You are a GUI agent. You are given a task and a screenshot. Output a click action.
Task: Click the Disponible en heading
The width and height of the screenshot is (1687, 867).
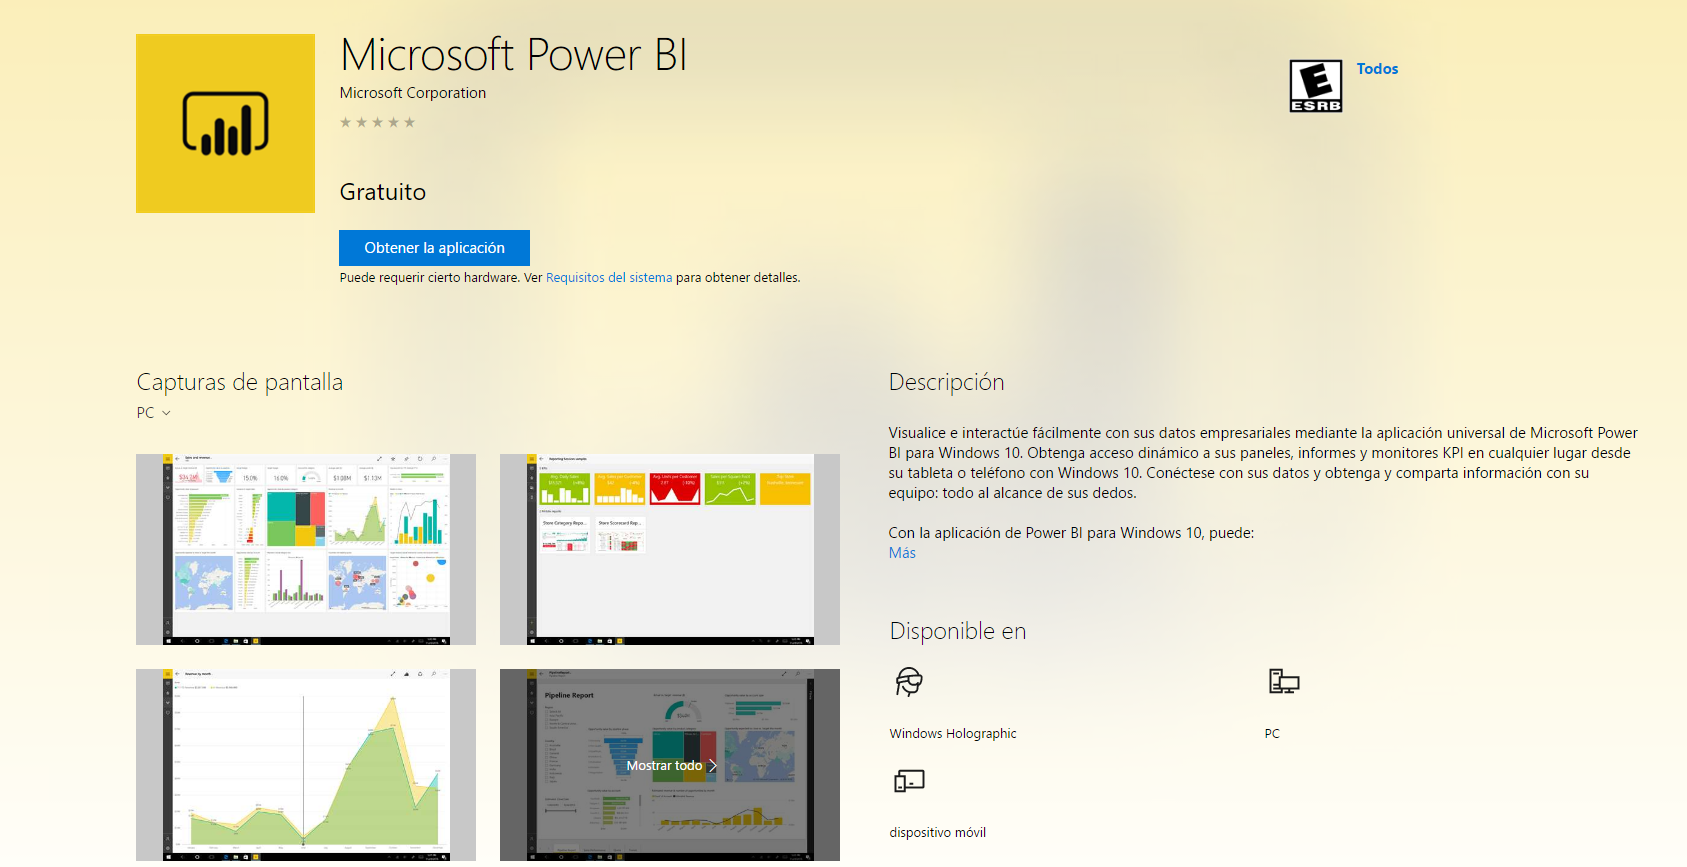pos(958,631)
